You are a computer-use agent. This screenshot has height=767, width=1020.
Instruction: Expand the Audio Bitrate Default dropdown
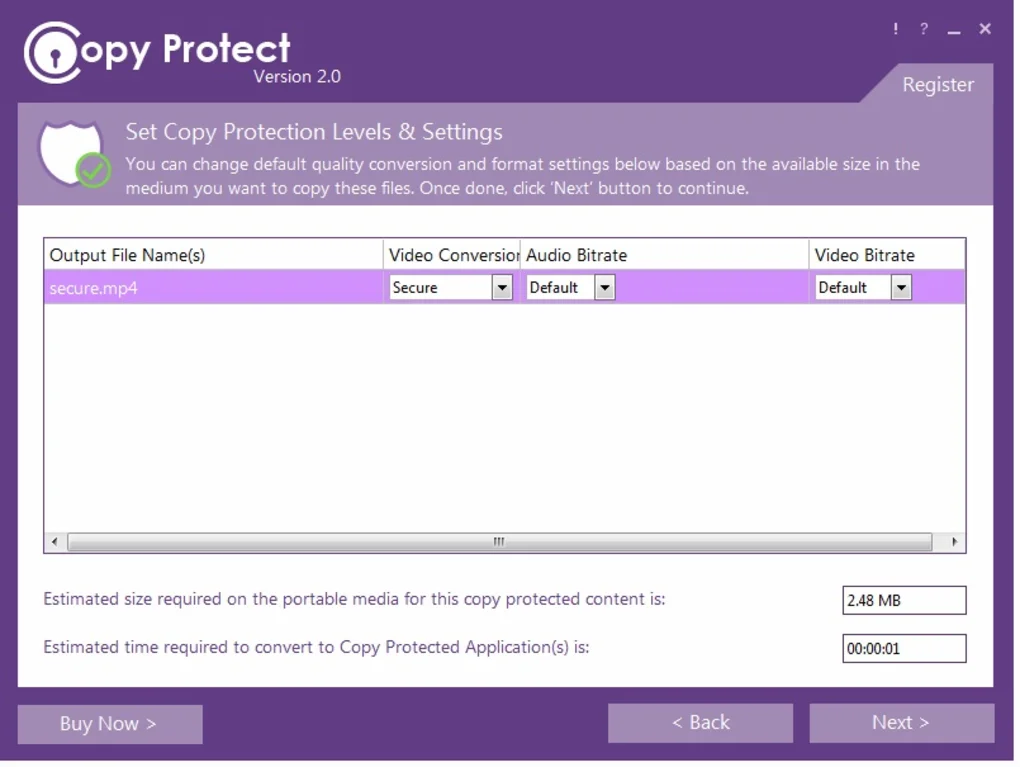tap(570, 288)
